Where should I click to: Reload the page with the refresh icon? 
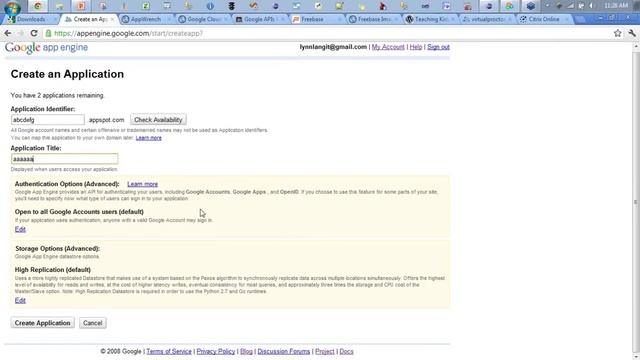(34, 33)
